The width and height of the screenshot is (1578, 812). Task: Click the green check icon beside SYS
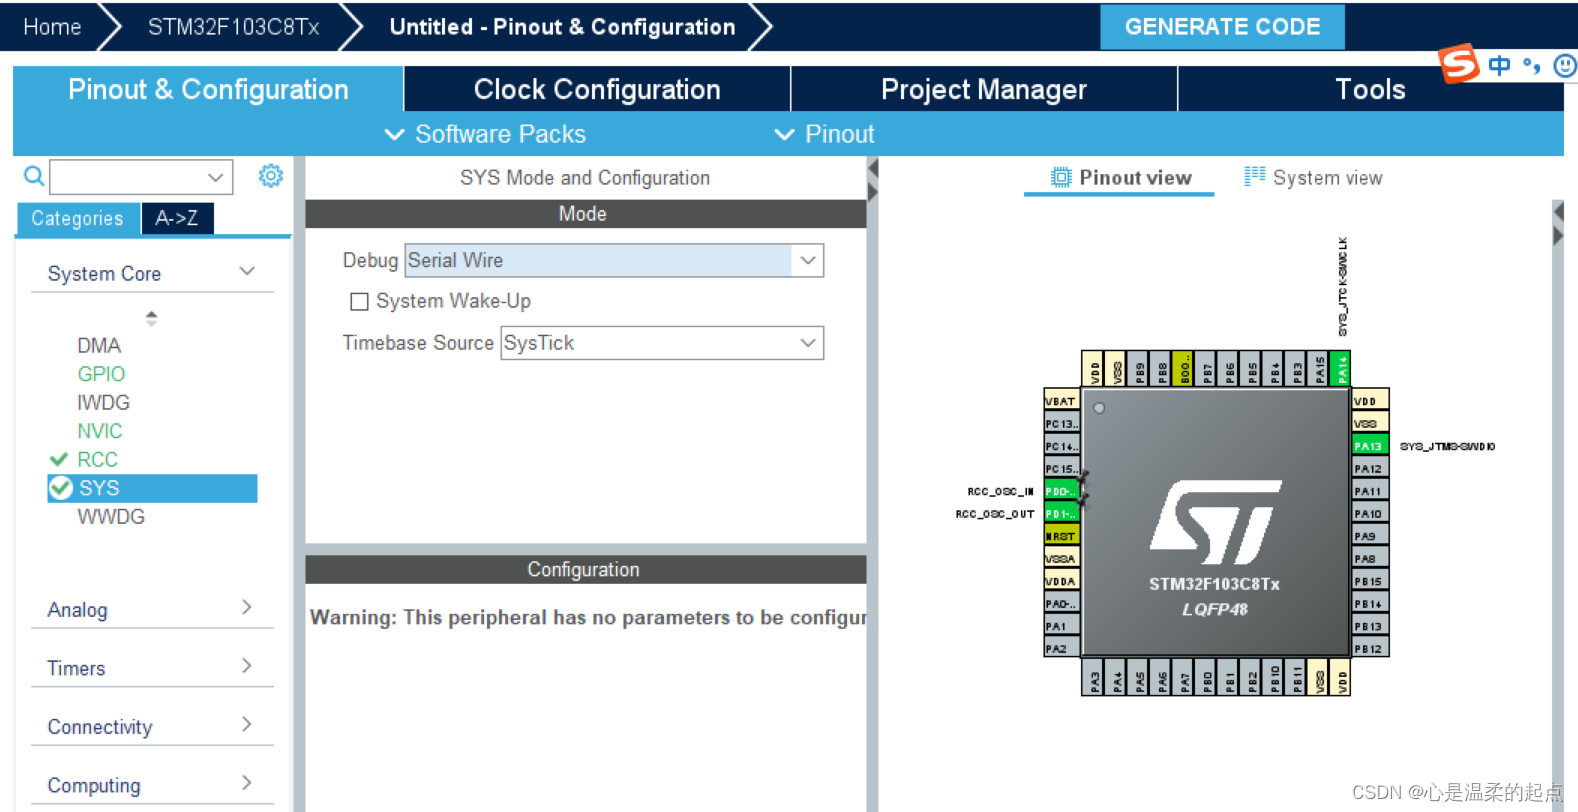coord(61,488)
